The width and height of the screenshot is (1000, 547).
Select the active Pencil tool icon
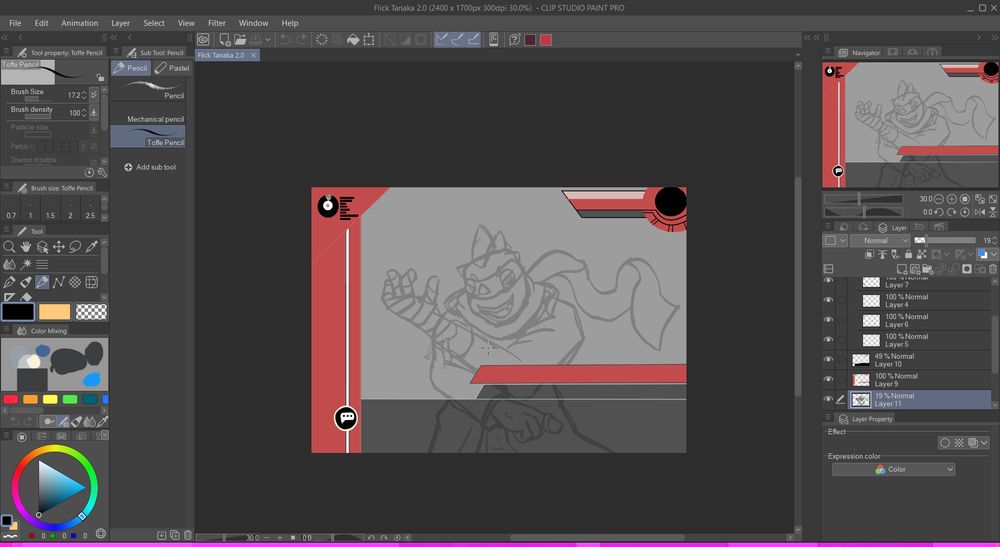42,282
